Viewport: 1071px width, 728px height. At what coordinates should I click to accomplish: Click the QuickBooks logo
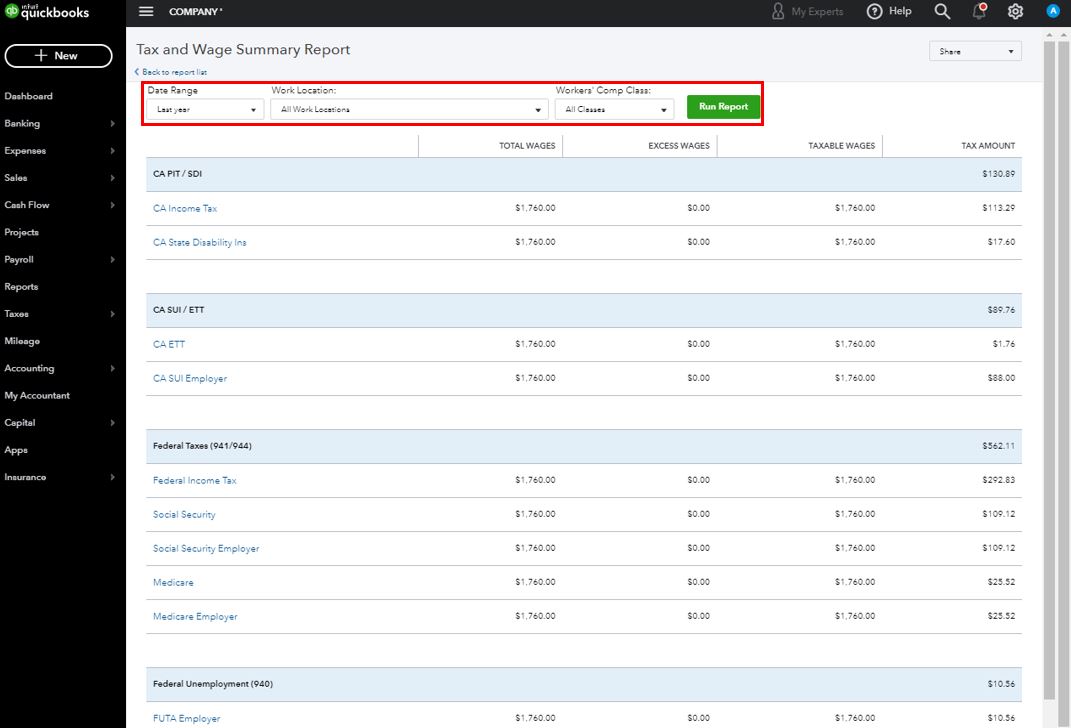click(46, 12)
